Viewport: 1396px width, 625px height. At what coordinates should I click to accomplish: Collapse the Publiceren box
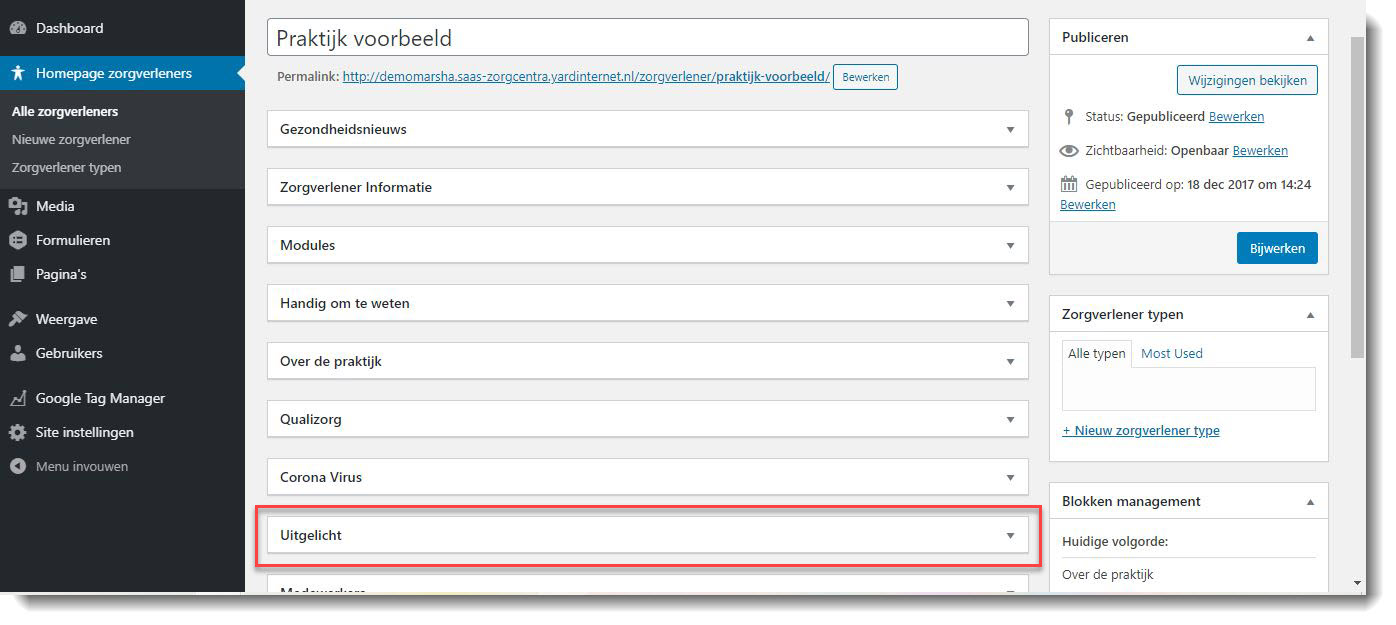point(1310,38)
